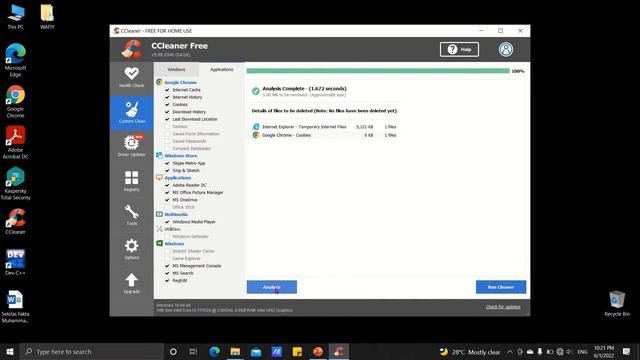Screen dimensions: 640x360
Task: Click the Check for updates link
Action: coord(503,307)
